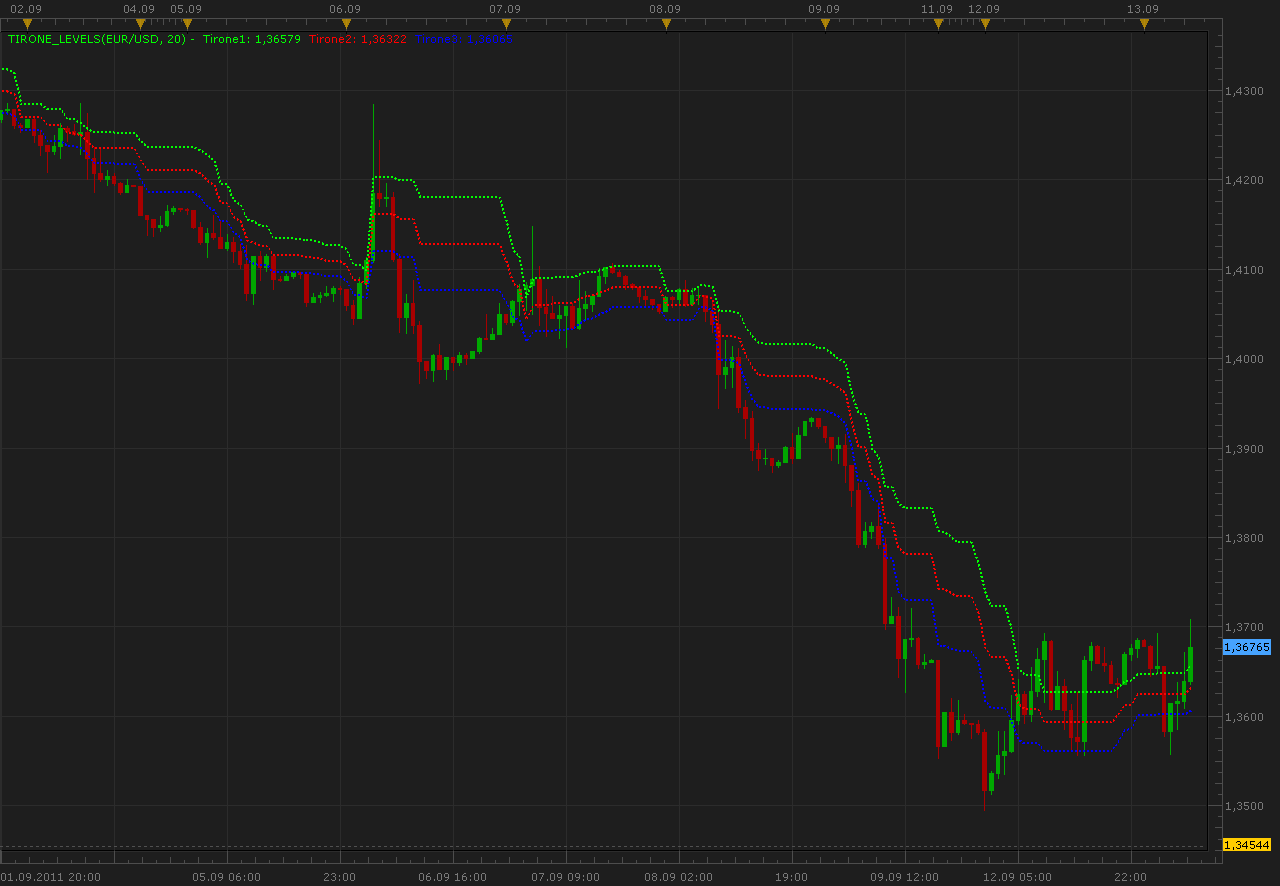The width and height of the screenshot is (1280, 886).
Task: Select the 09.09 date marker triangle
Action: pos(825,24)
